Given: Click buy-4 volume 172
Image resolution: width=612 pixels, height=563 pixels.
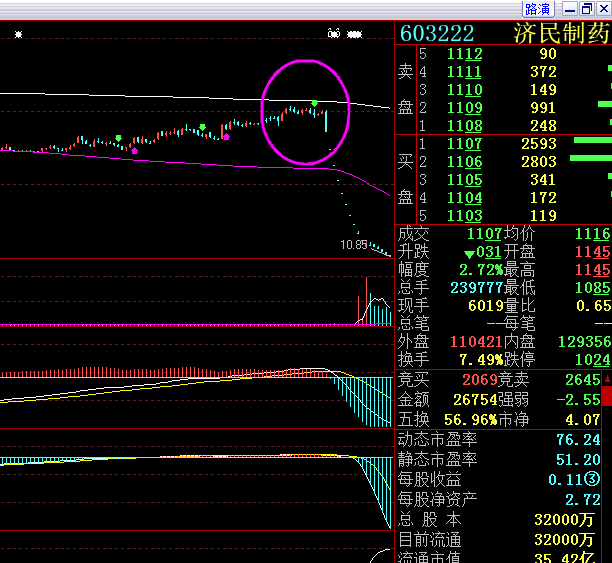Looking at the screenshot, I should (x=543, y=198).
